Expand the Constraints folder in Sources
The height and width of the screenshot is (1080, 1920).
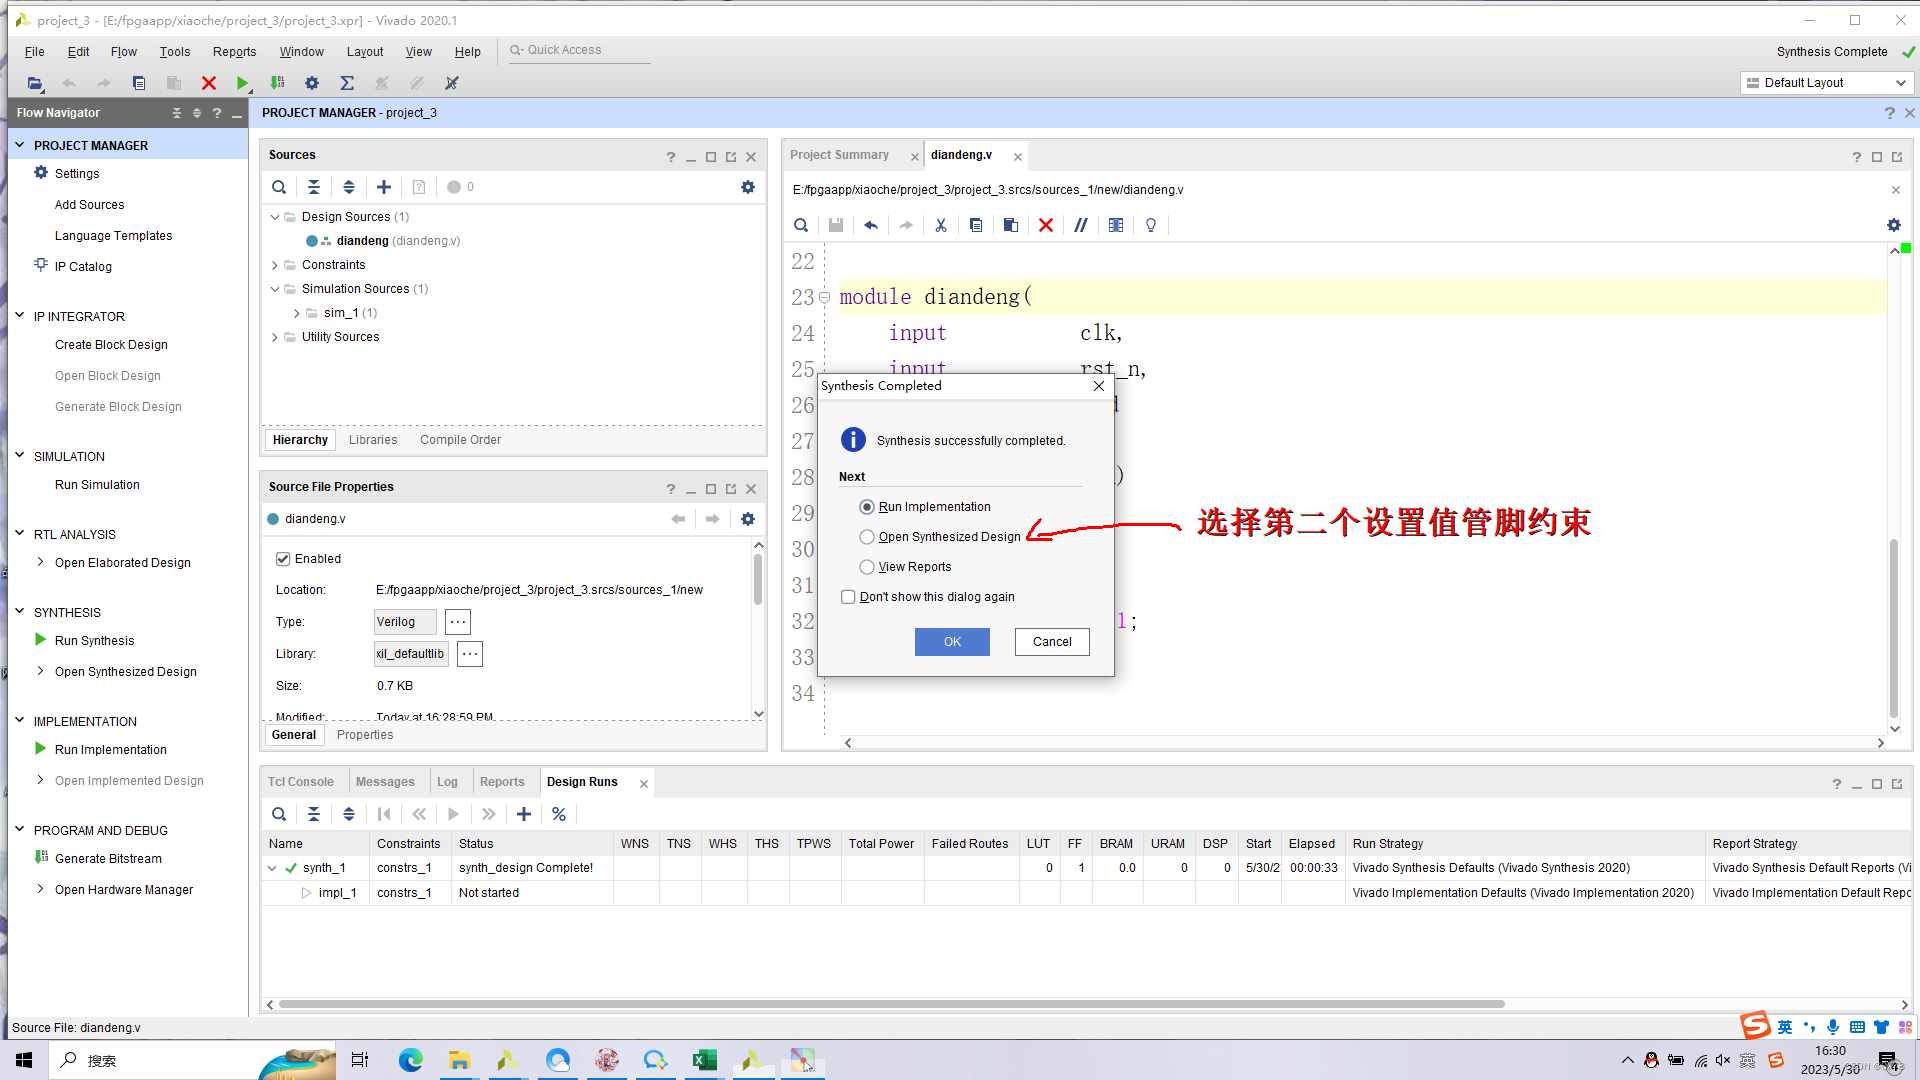click(x=275, y=265)
